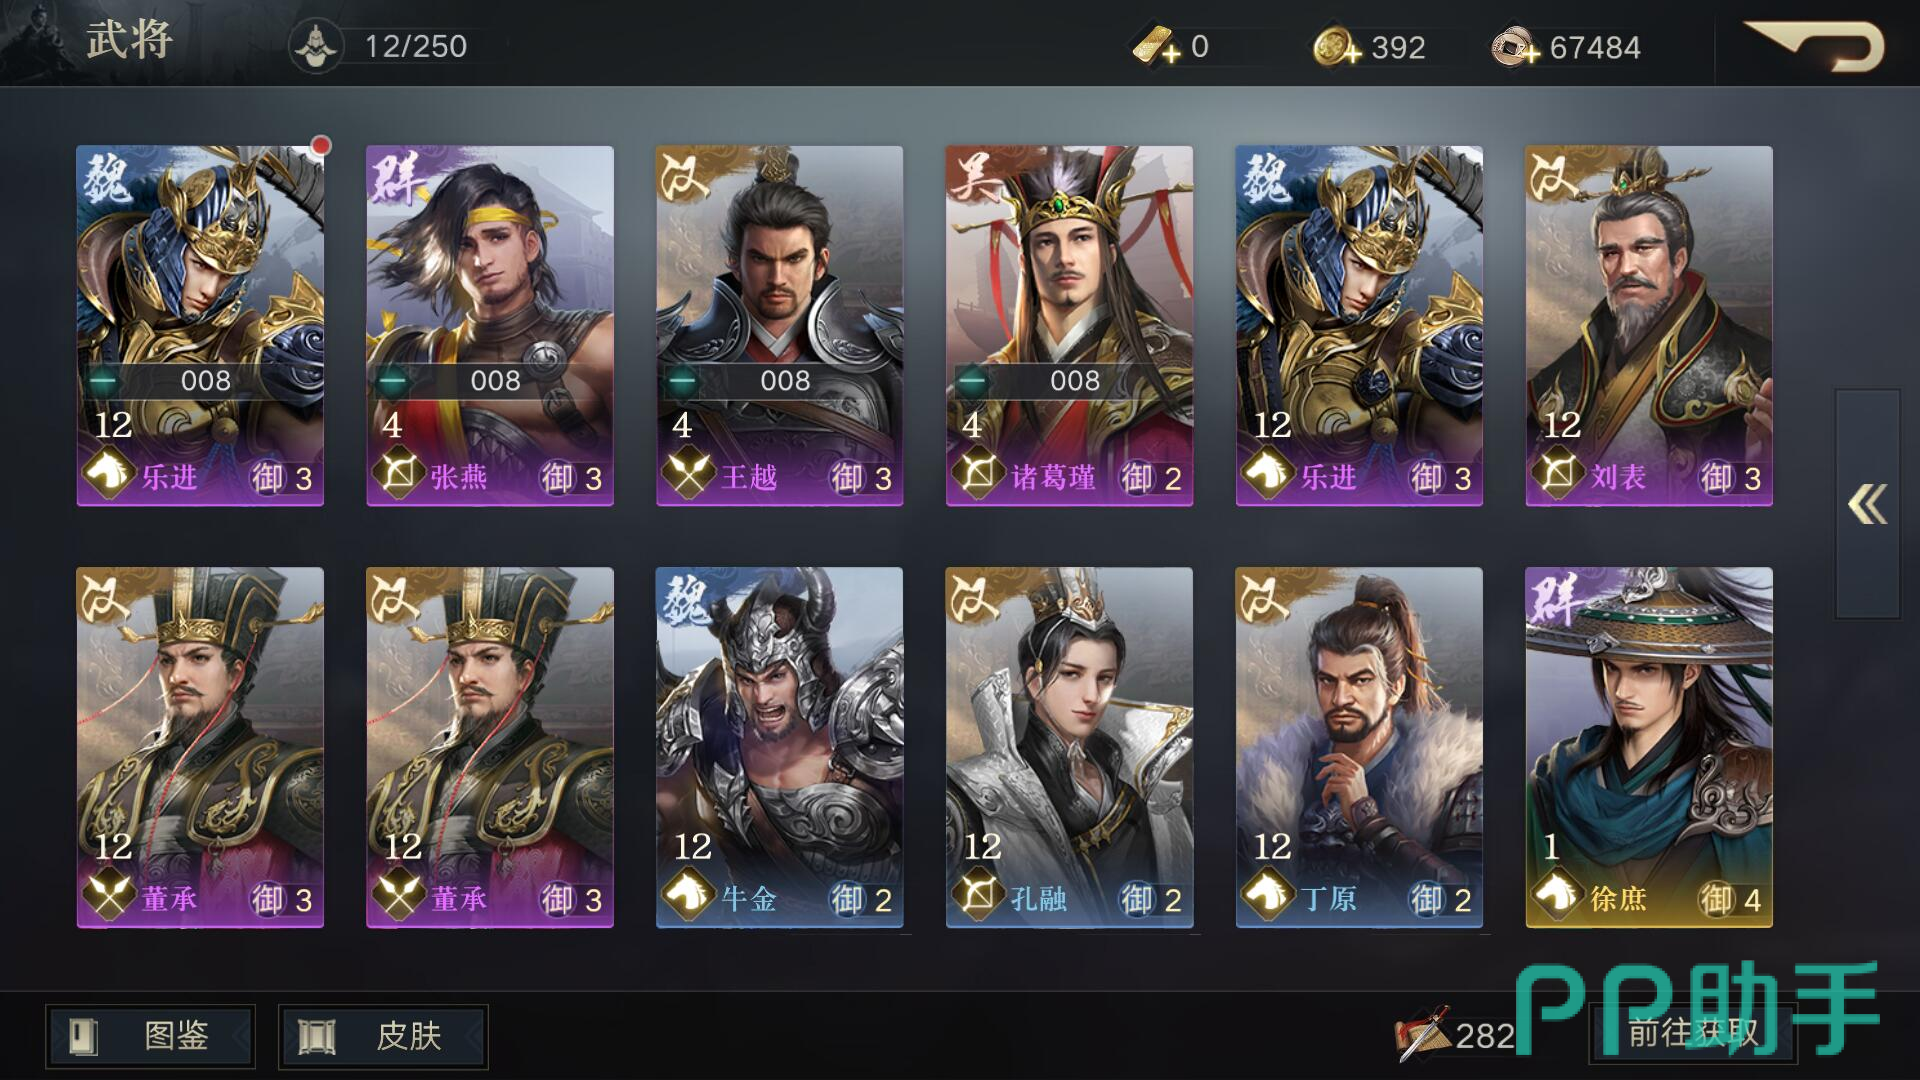1920x1080 pixels.
Task: Open the 图鉴 codex tab
Action: (150, 1036)
